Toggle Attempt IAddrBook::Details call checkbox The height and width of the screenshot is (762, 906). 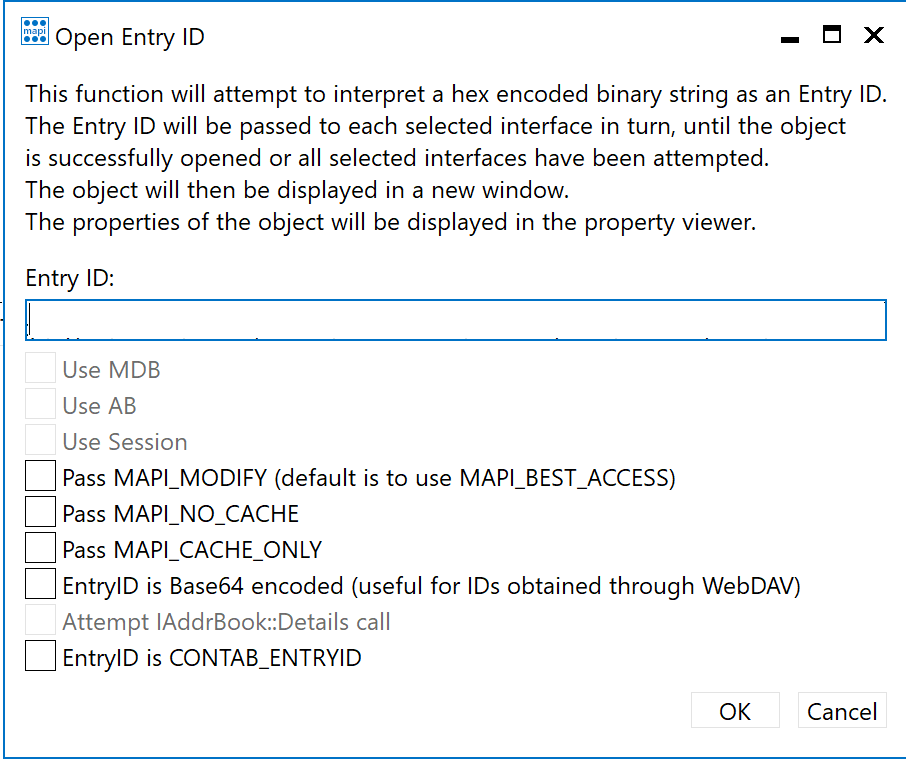point(40,621)
